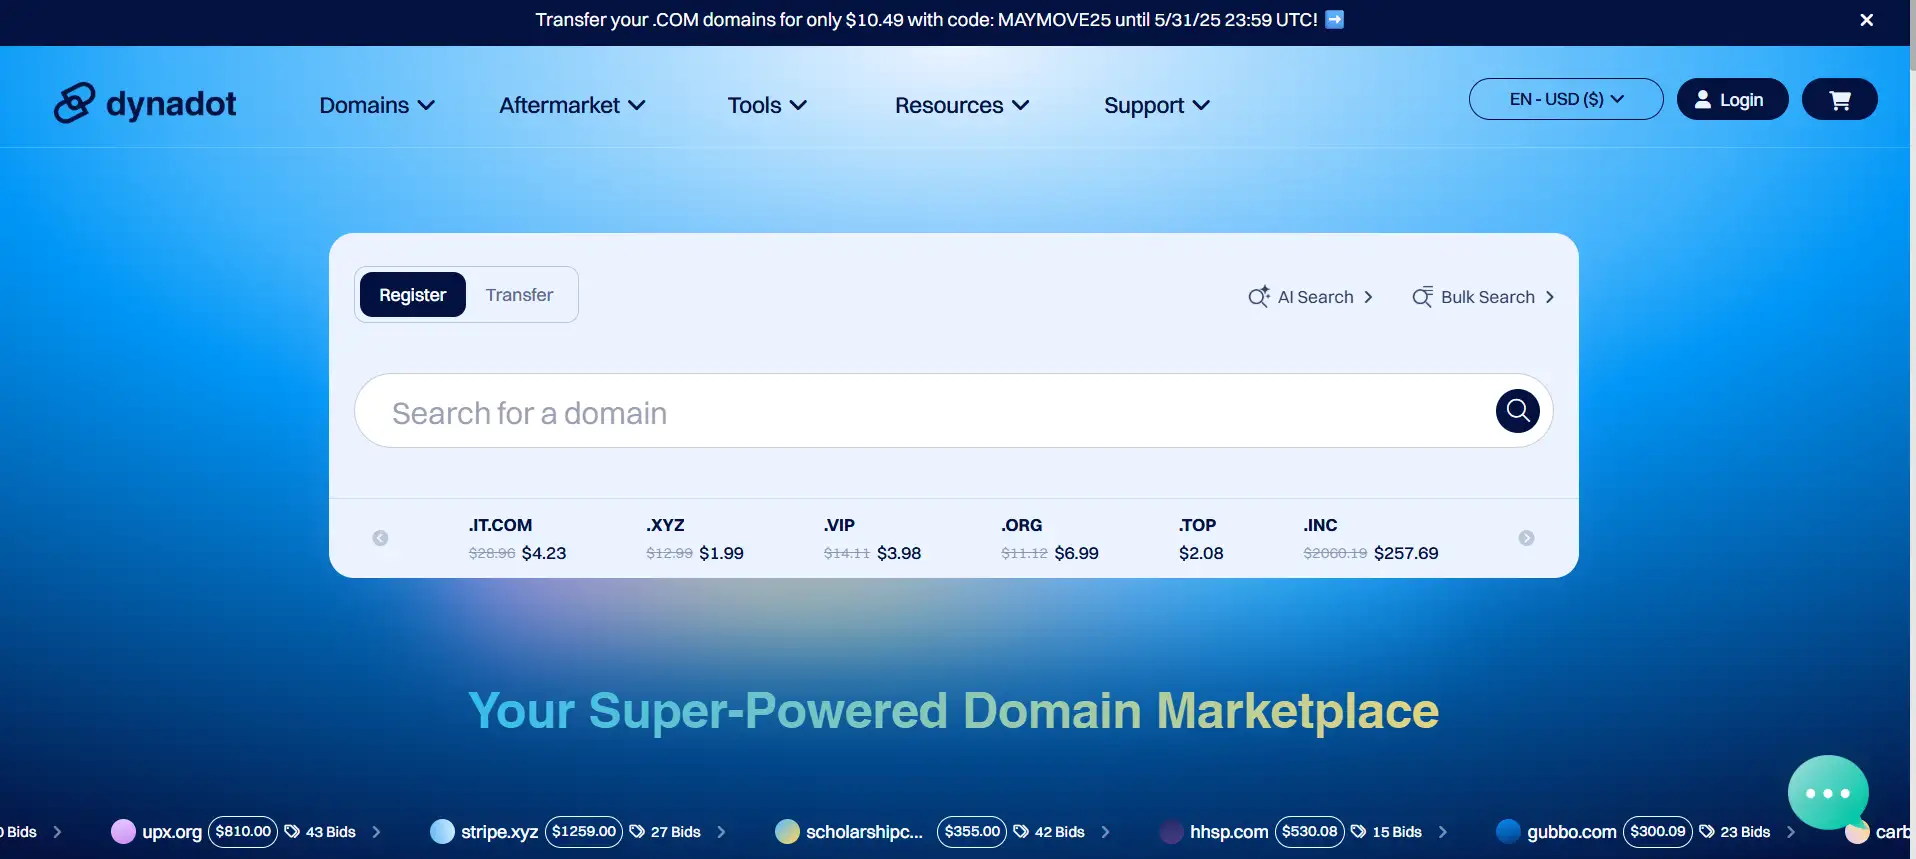Viewport: 1916px width, 859px height.
Task: Click the $1259.00 price badge
Action: (x=584, y=831)
